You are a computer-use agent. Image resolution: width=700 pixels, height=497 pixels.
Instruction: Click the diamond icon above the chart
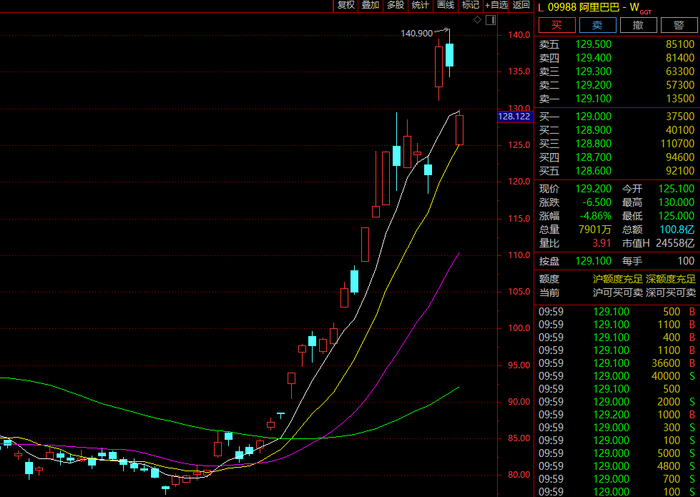(477, 20)
